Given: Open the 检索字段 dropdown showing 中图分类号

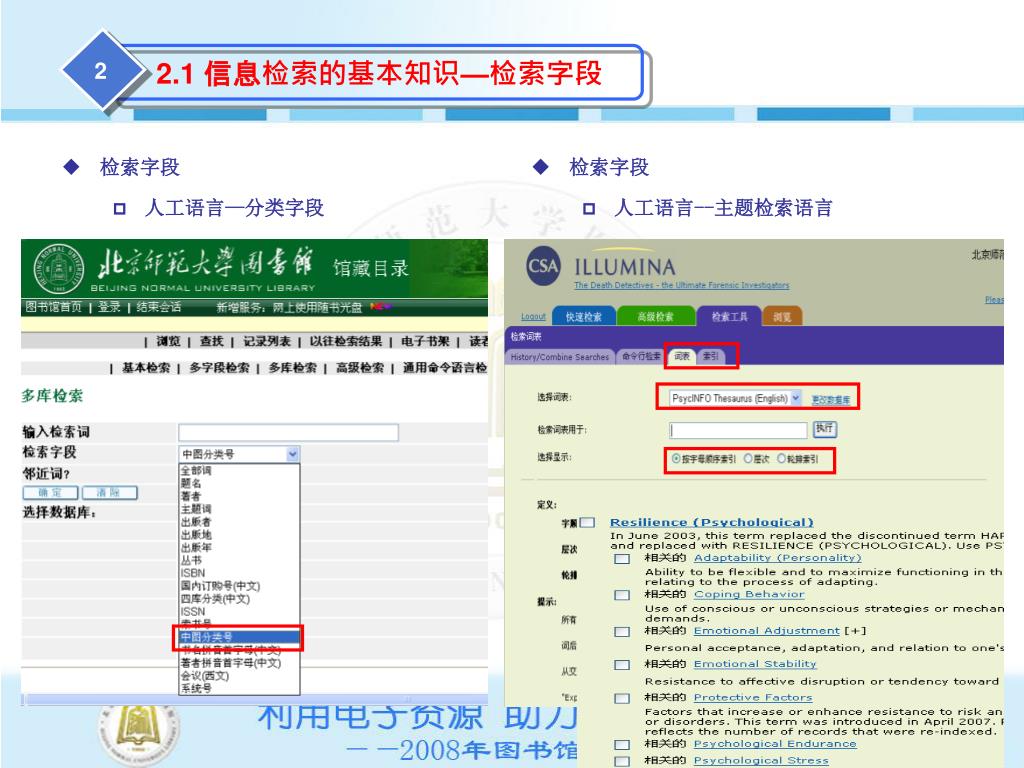Looking at the screenshot, I should pyautogui.click(x=239, y=454).
